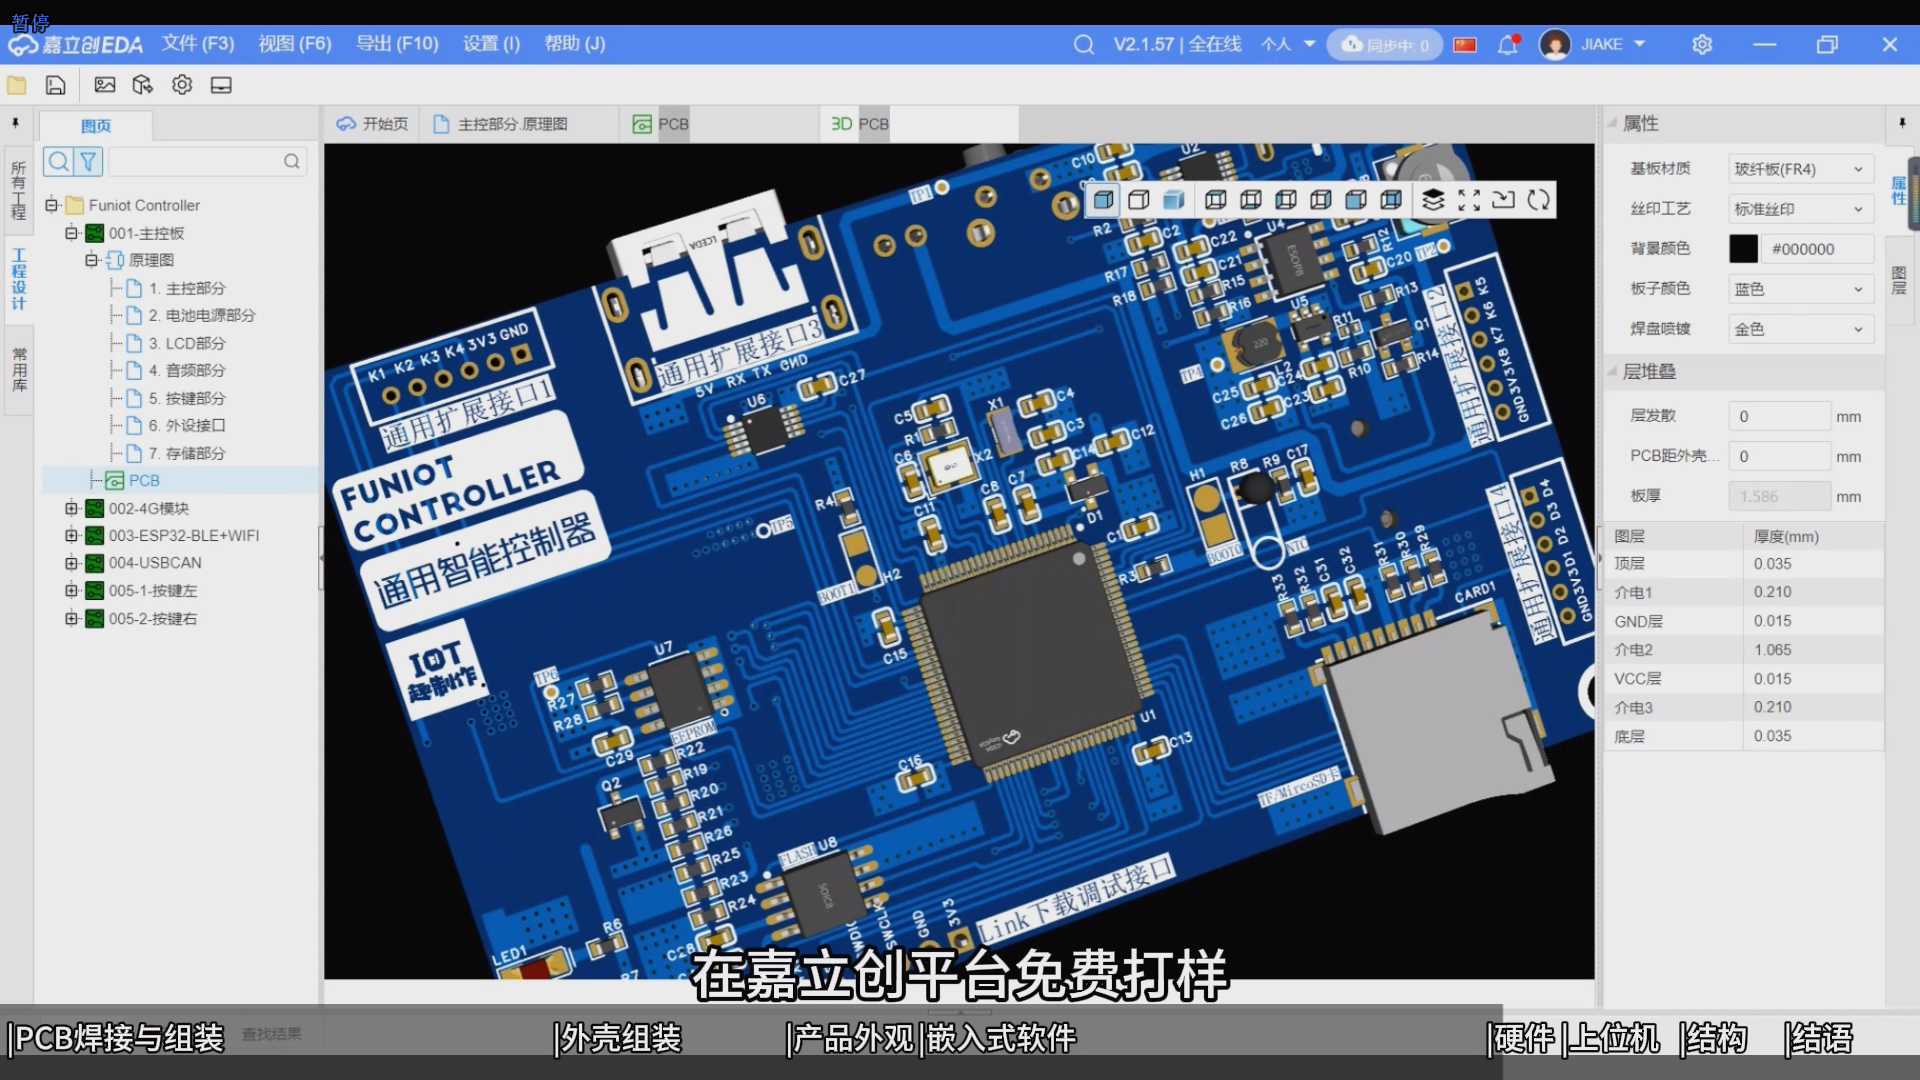This screenshot has width=1920, height=1080.
Task: Click the V2.1.57 全在线 version label
Action: coord(1177,44)
